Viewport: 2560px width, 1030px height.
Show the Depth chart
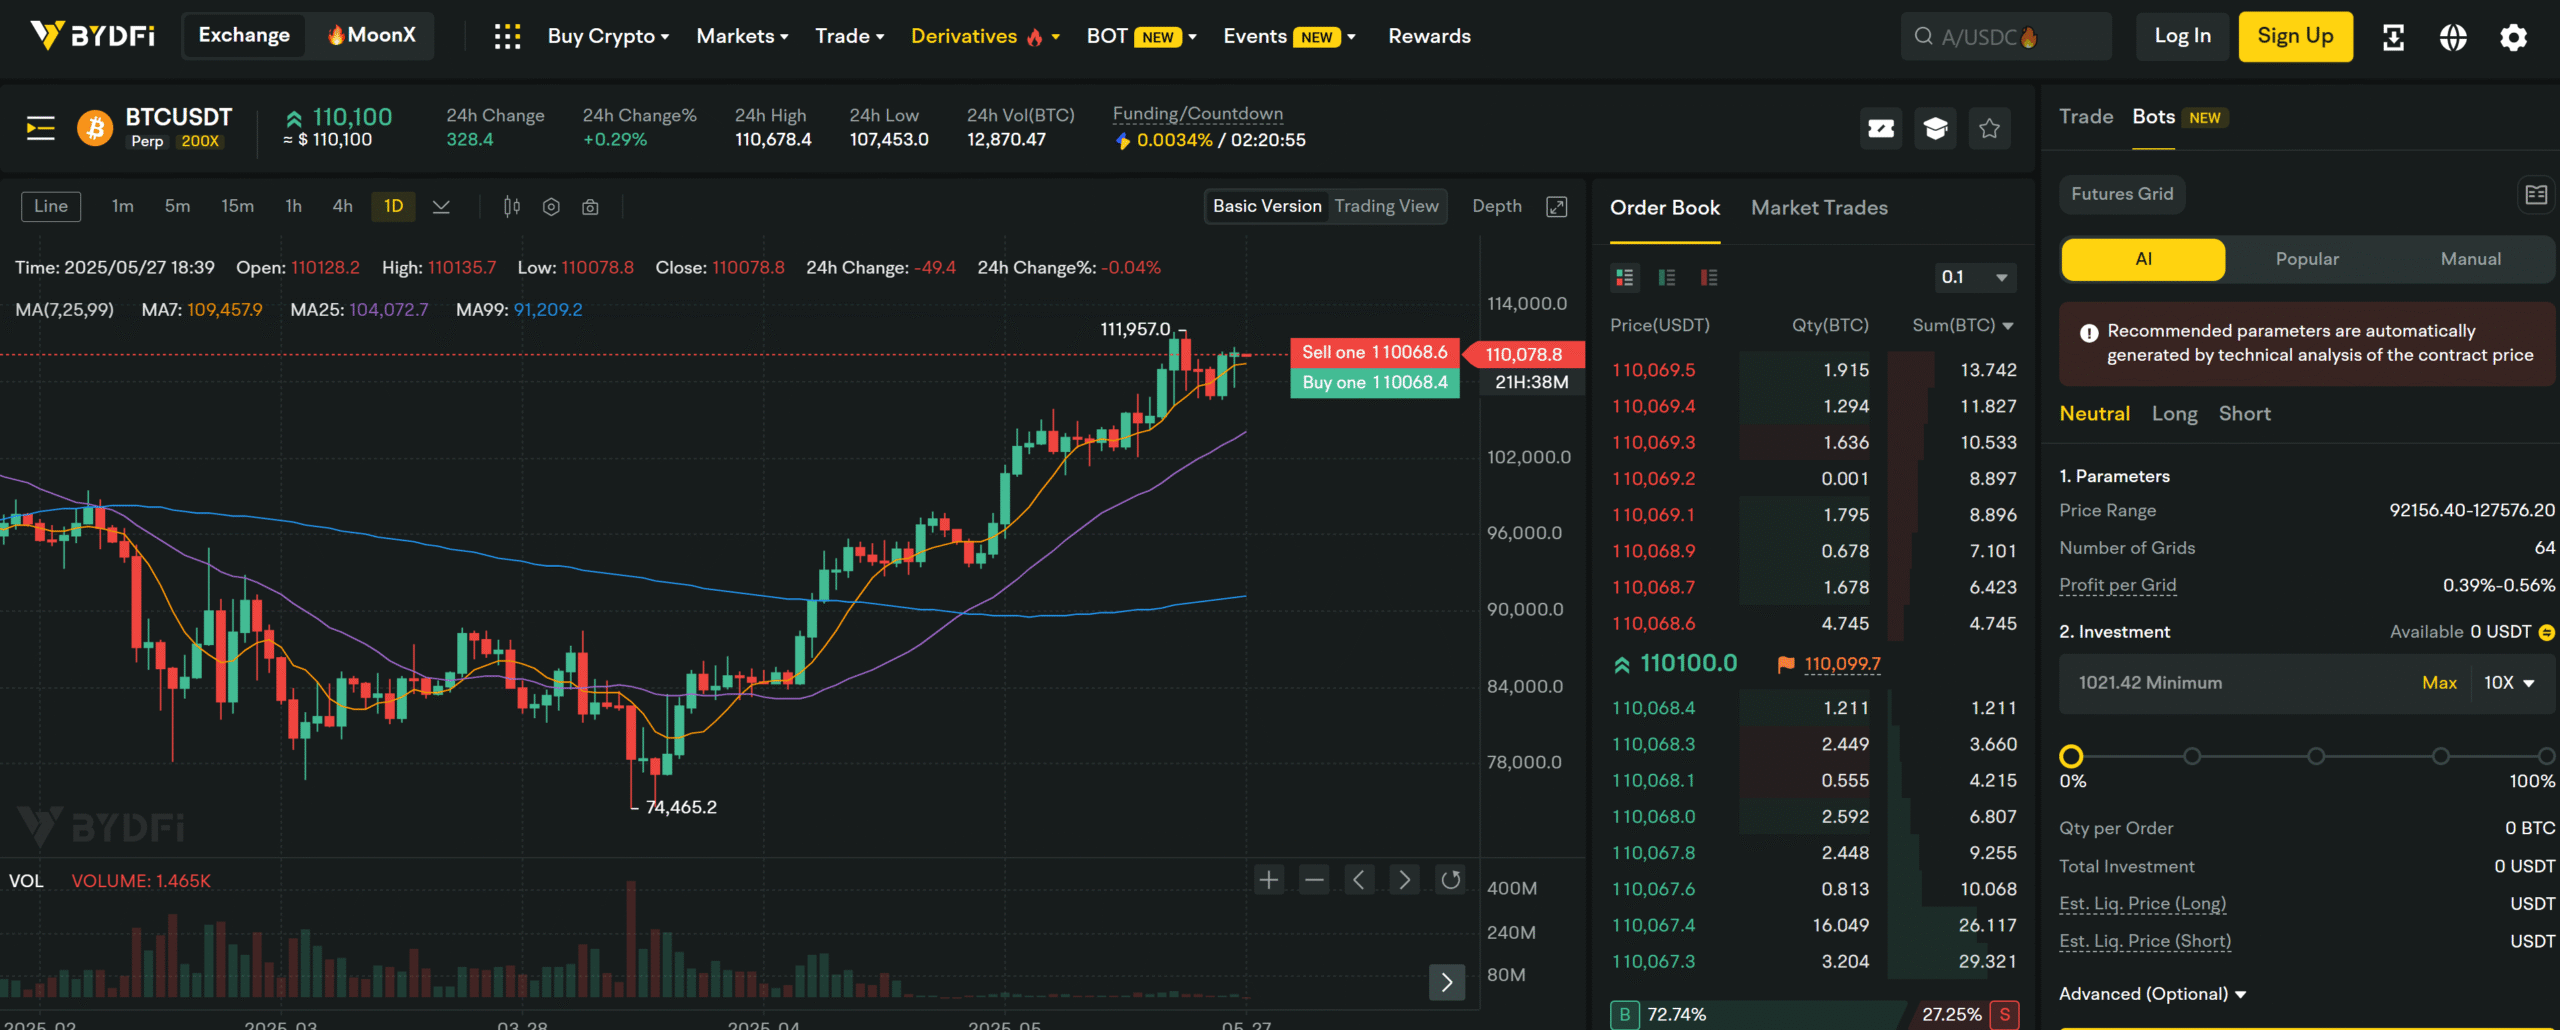1497,206
